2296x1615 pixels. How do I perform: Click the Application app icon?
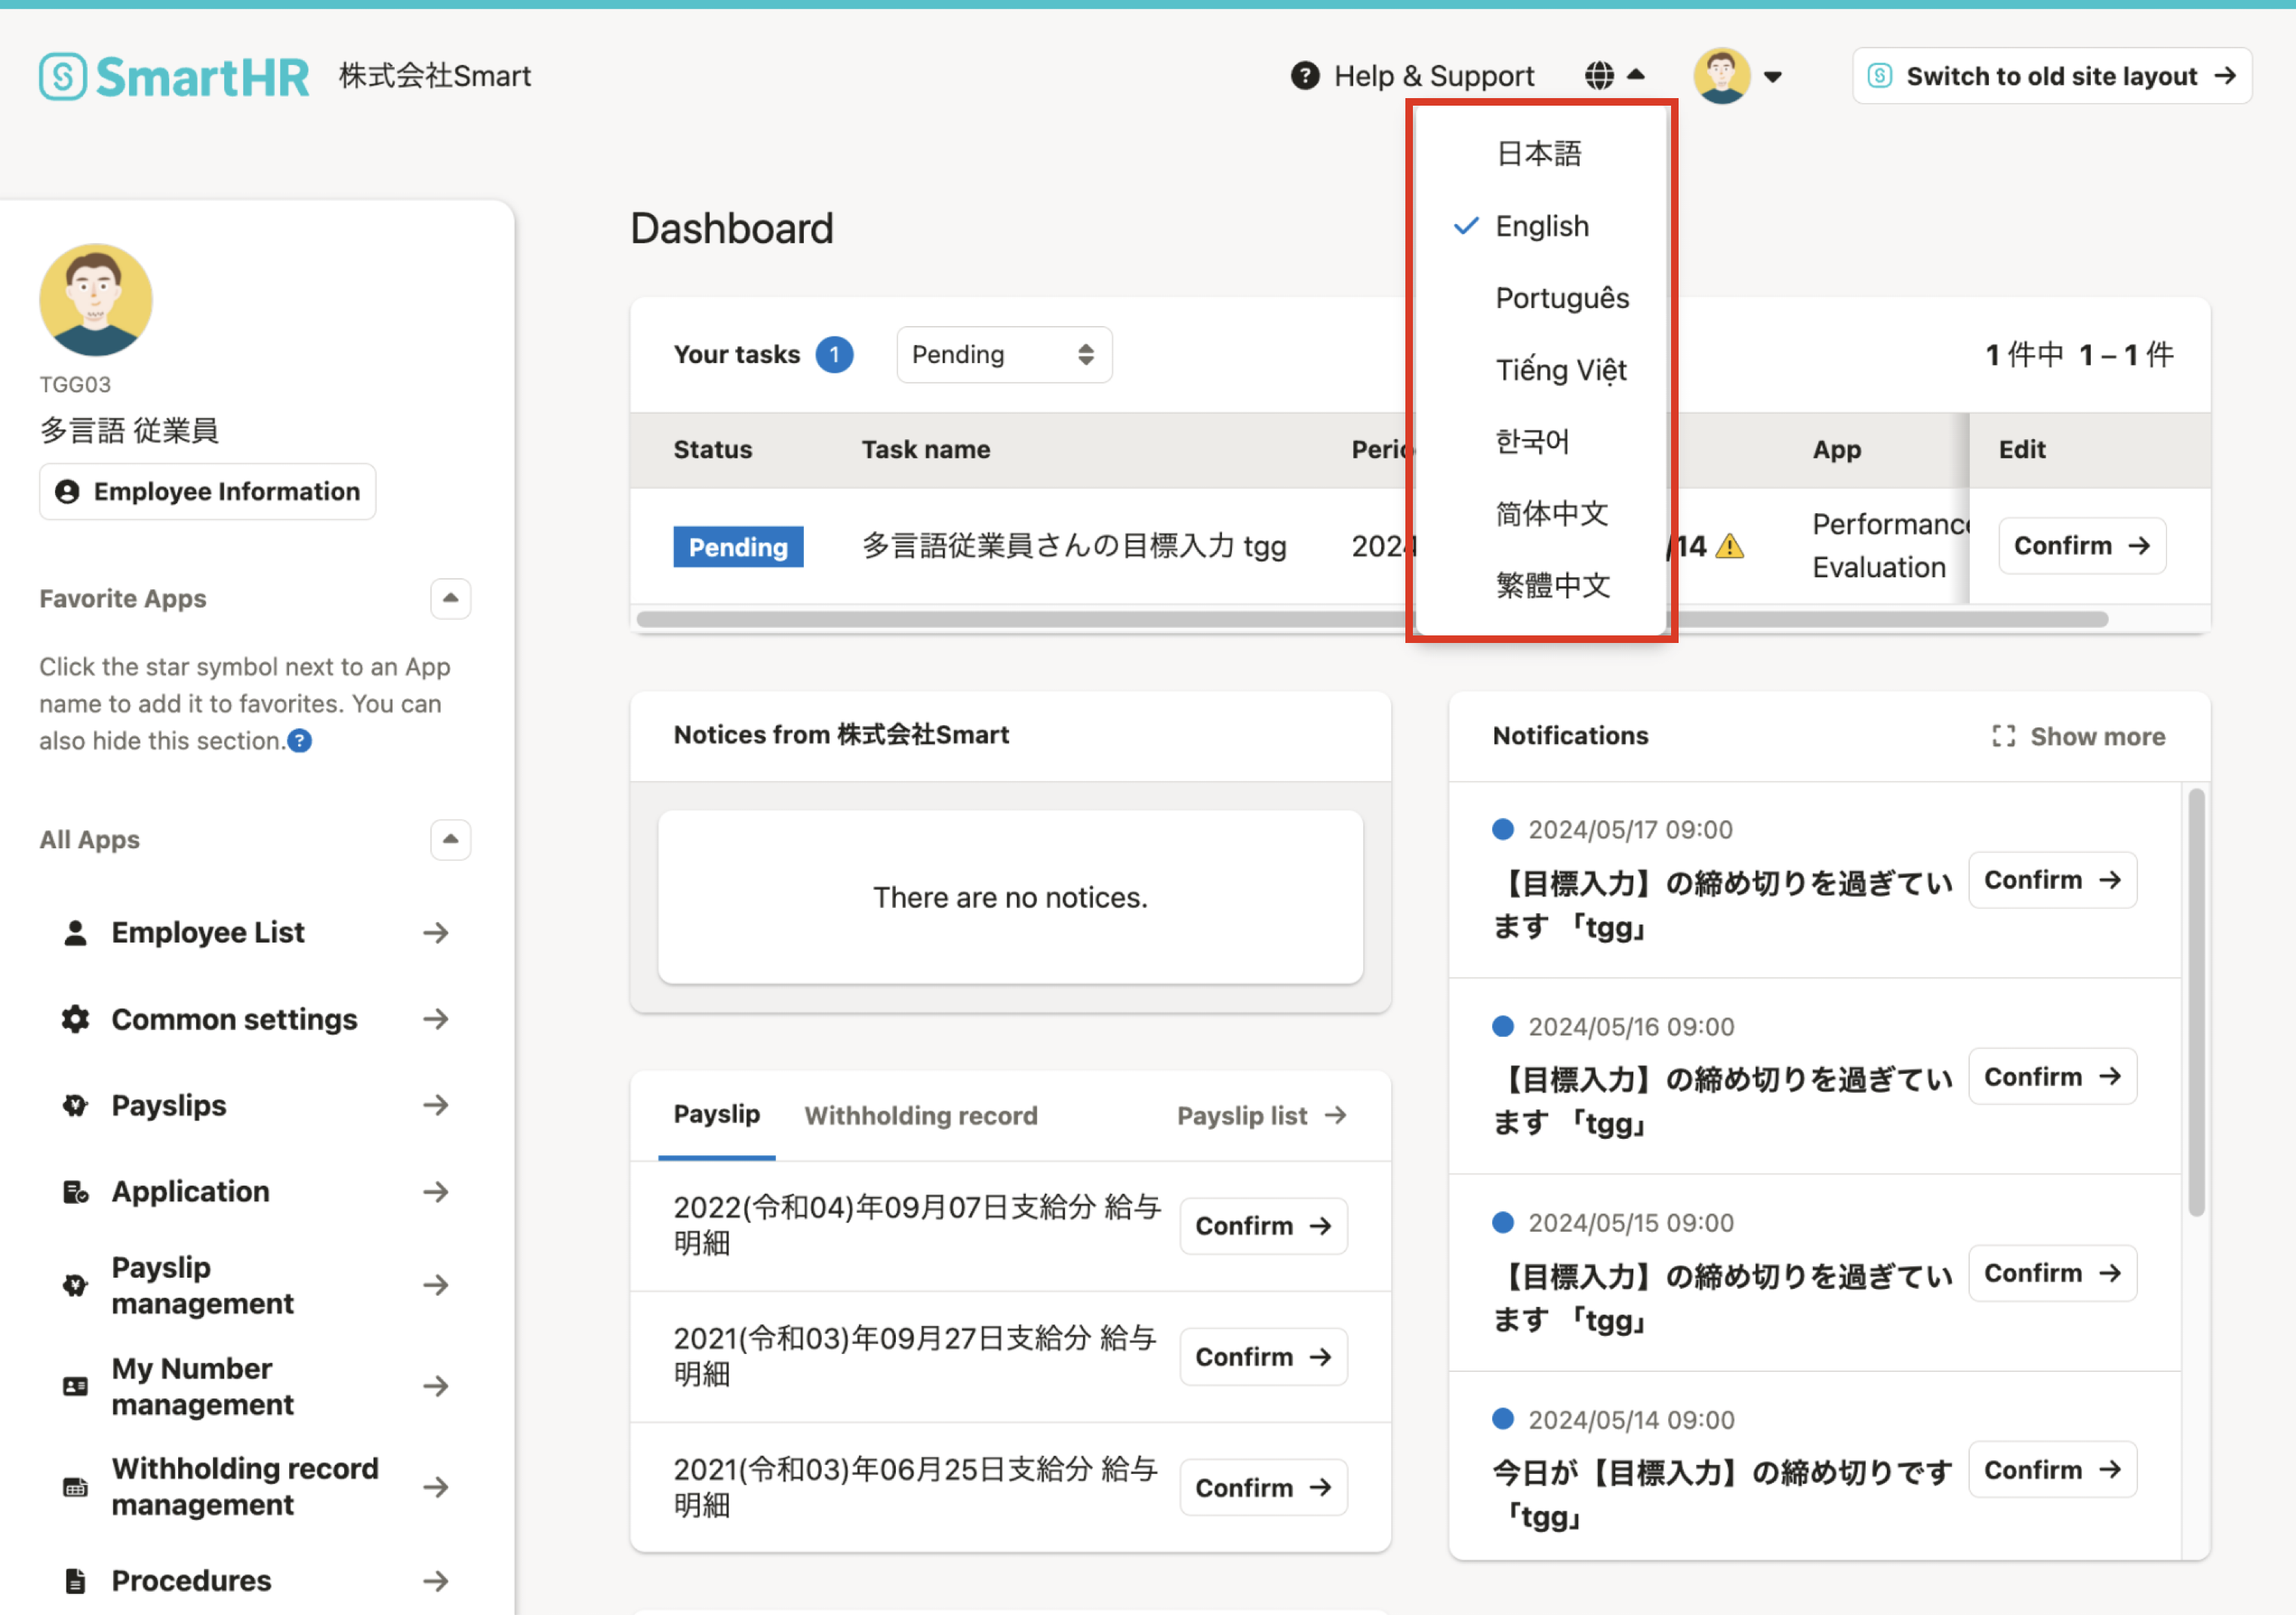(75, 1192)
